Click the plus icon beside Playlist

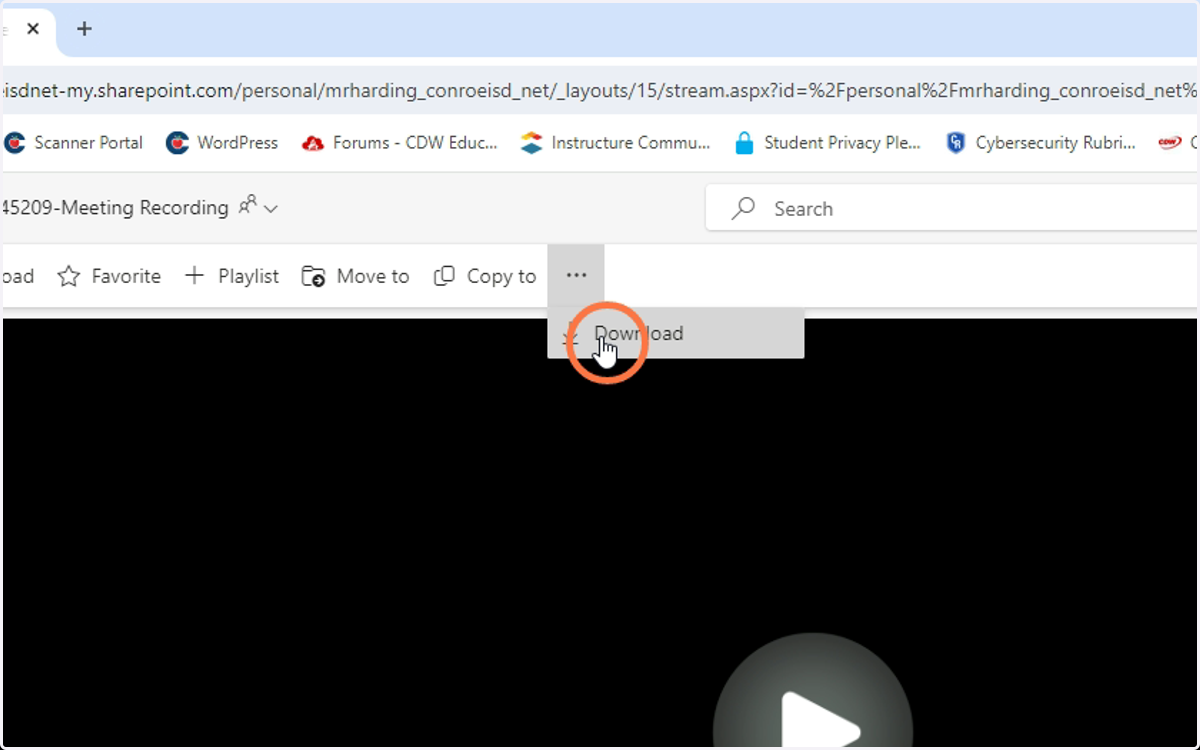pos(195,275)
